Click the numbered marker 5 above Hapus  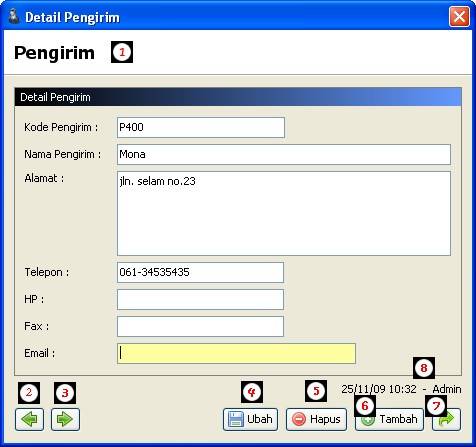(x=316, y=391)
